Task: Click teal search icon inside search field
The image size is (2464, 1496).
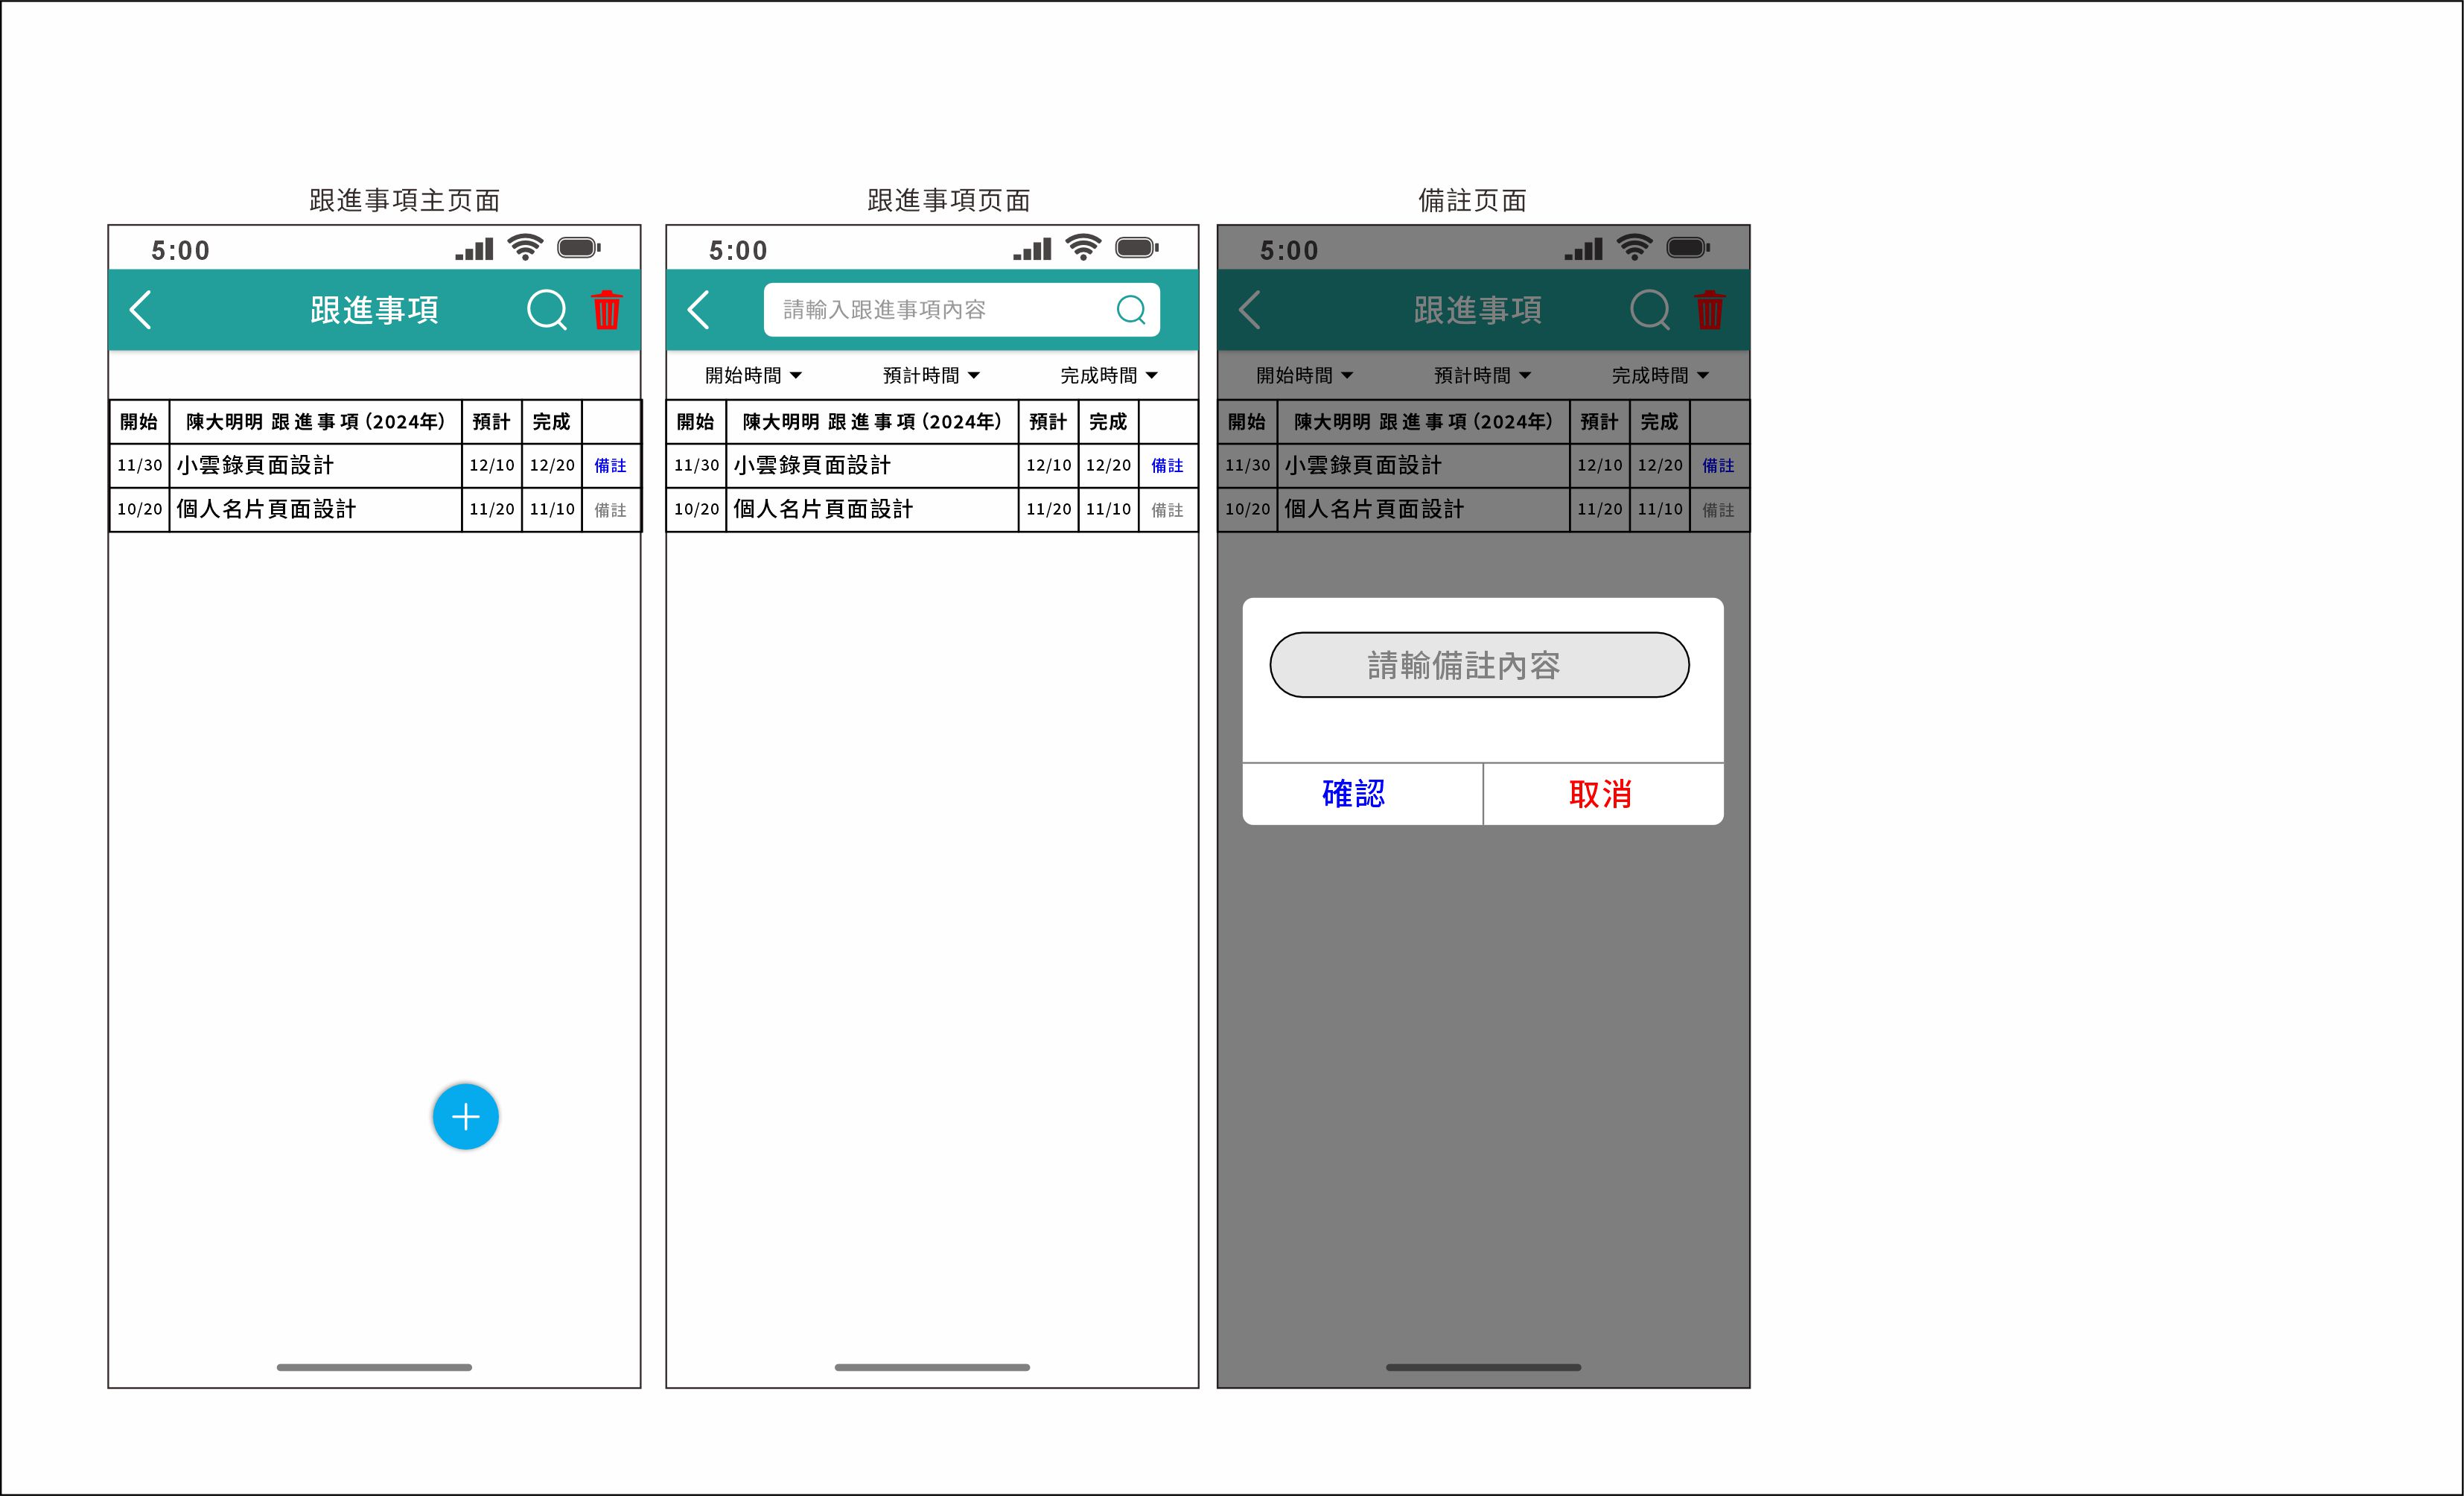Action: pos(1130,310)
